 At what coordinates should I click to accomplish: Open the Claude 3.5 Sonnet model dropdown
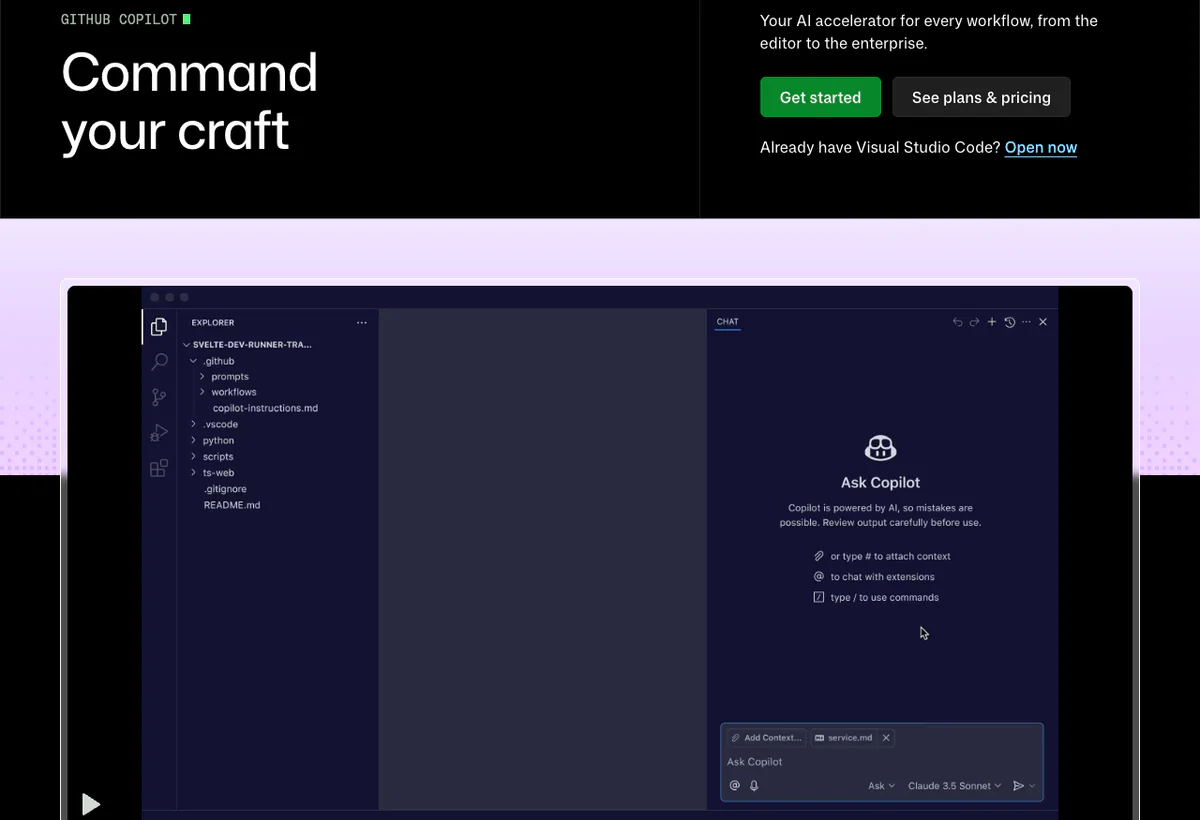(955, 786)
